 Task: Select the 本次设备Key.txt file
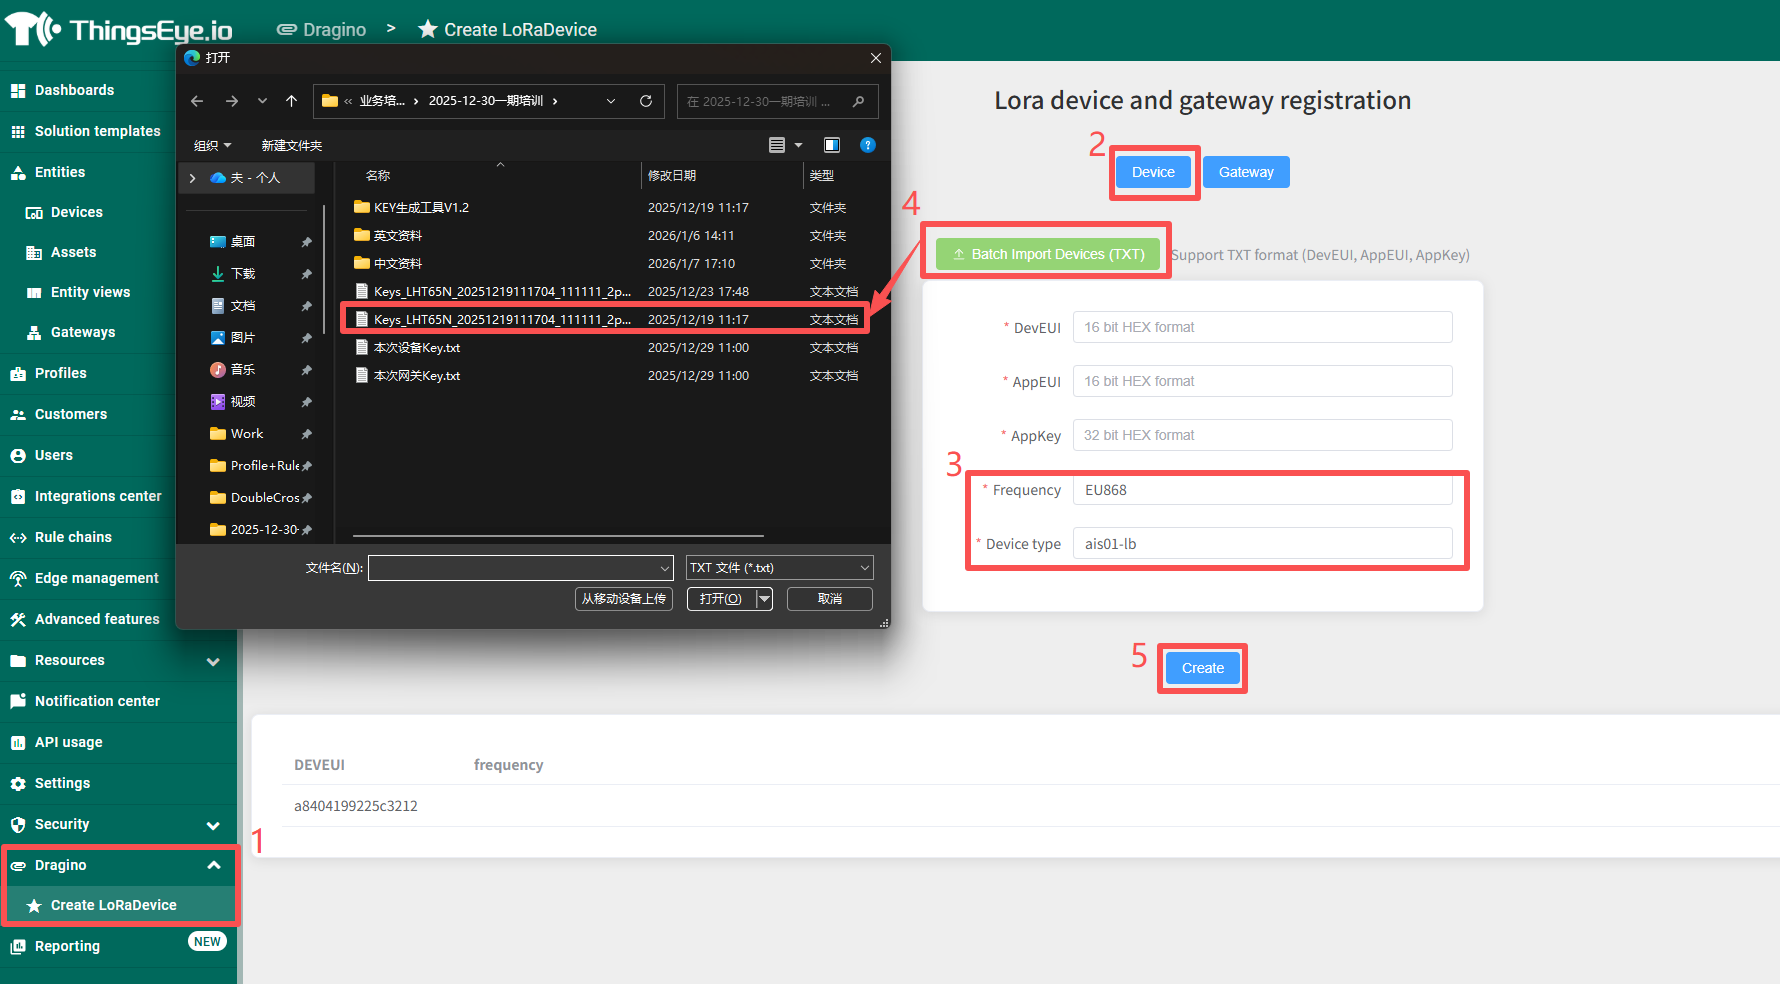(417, 348)
